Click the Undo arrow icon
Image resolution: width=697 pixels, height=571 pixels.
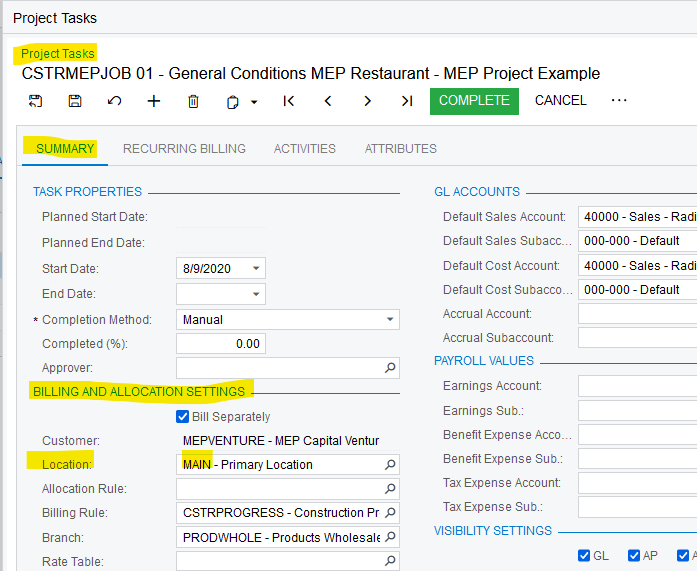[114, 101]
